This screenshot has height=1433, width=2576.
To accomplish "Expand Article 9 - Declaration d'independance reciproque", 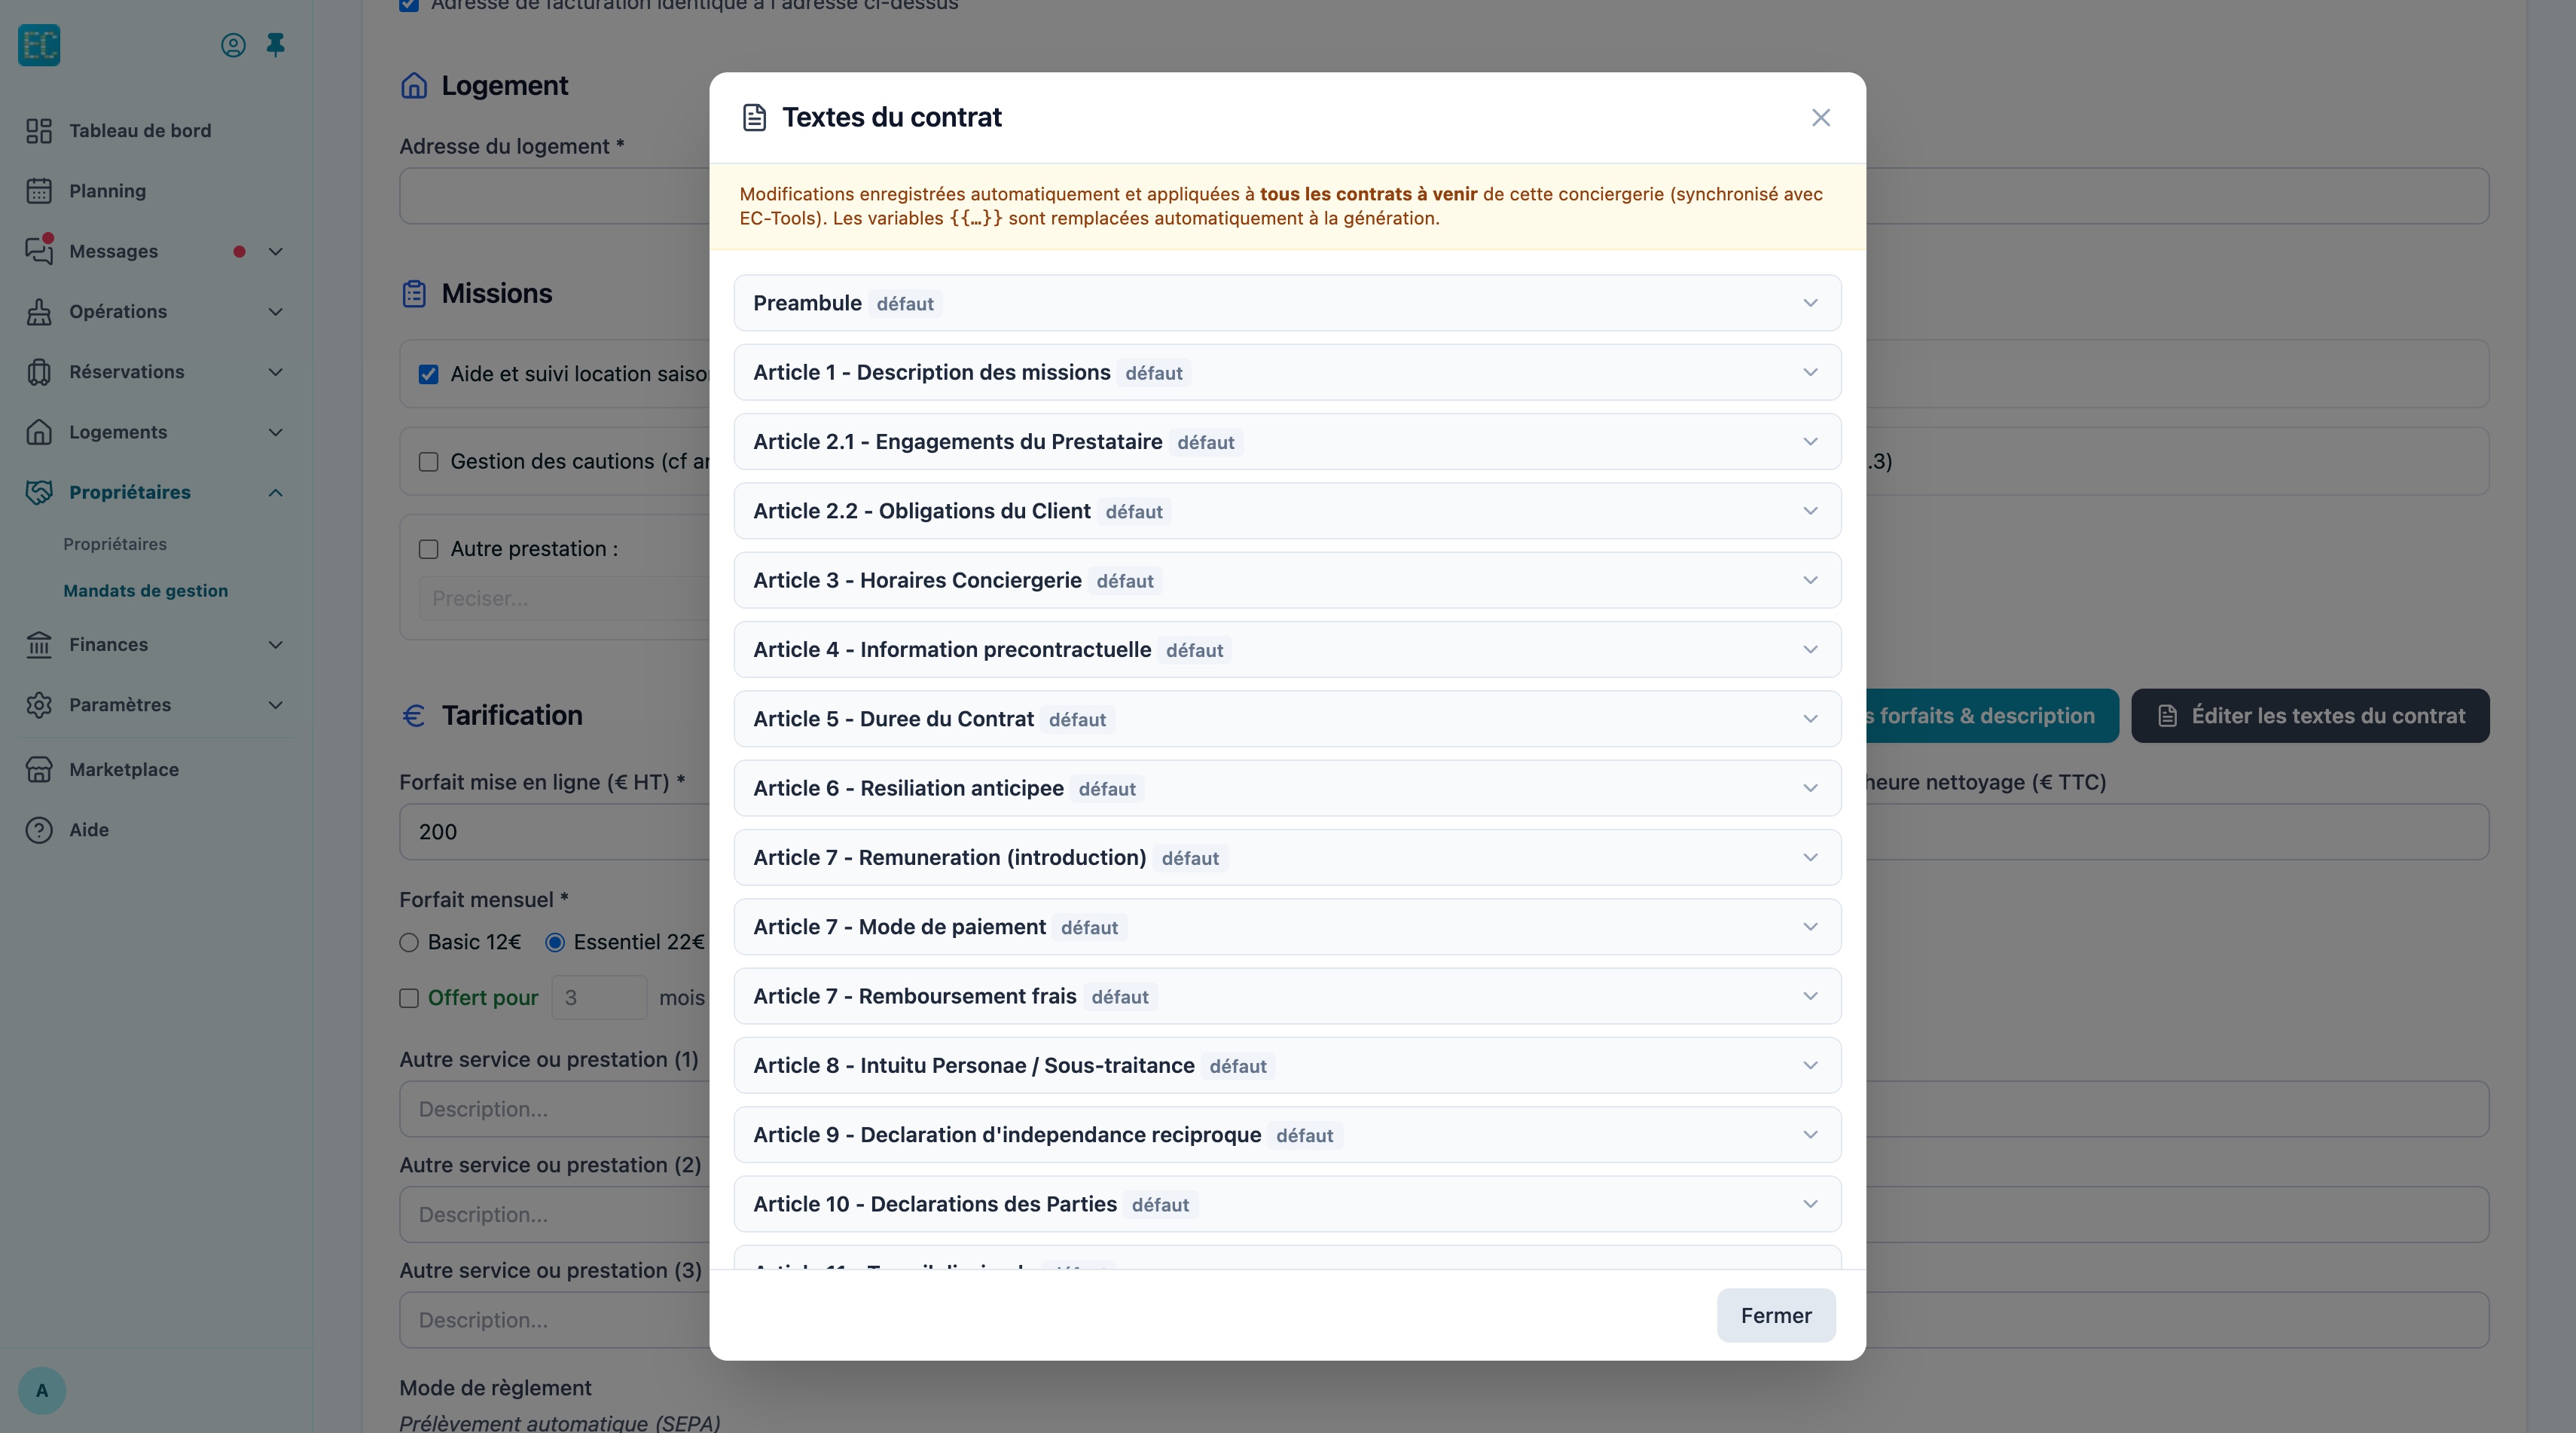I will tap(1287, 1135).
